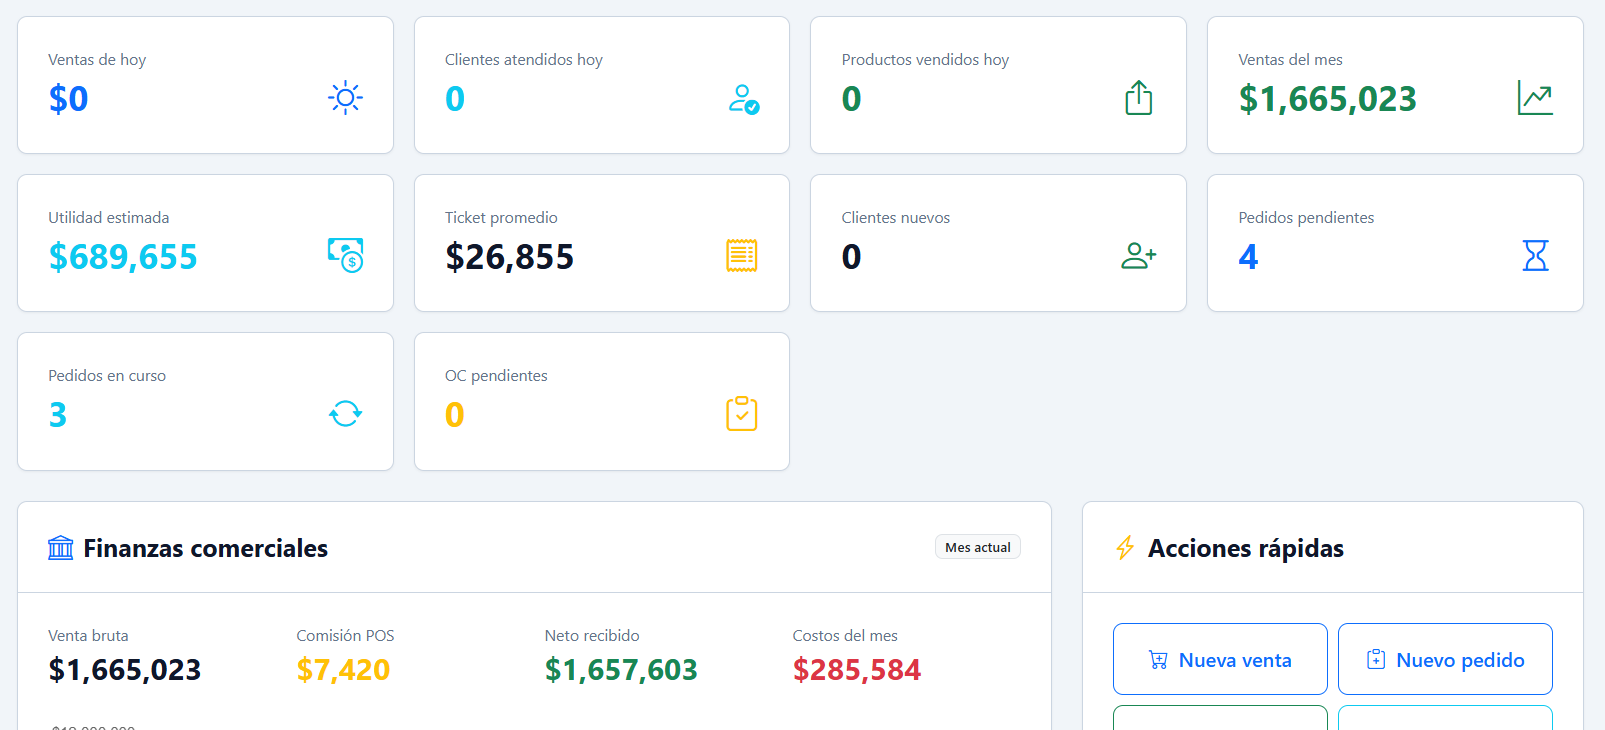Click the bank icon beside Finanzas comerciales
Image resolution: width=1605 pixels, height=730 pixels.
coord(61,548)
